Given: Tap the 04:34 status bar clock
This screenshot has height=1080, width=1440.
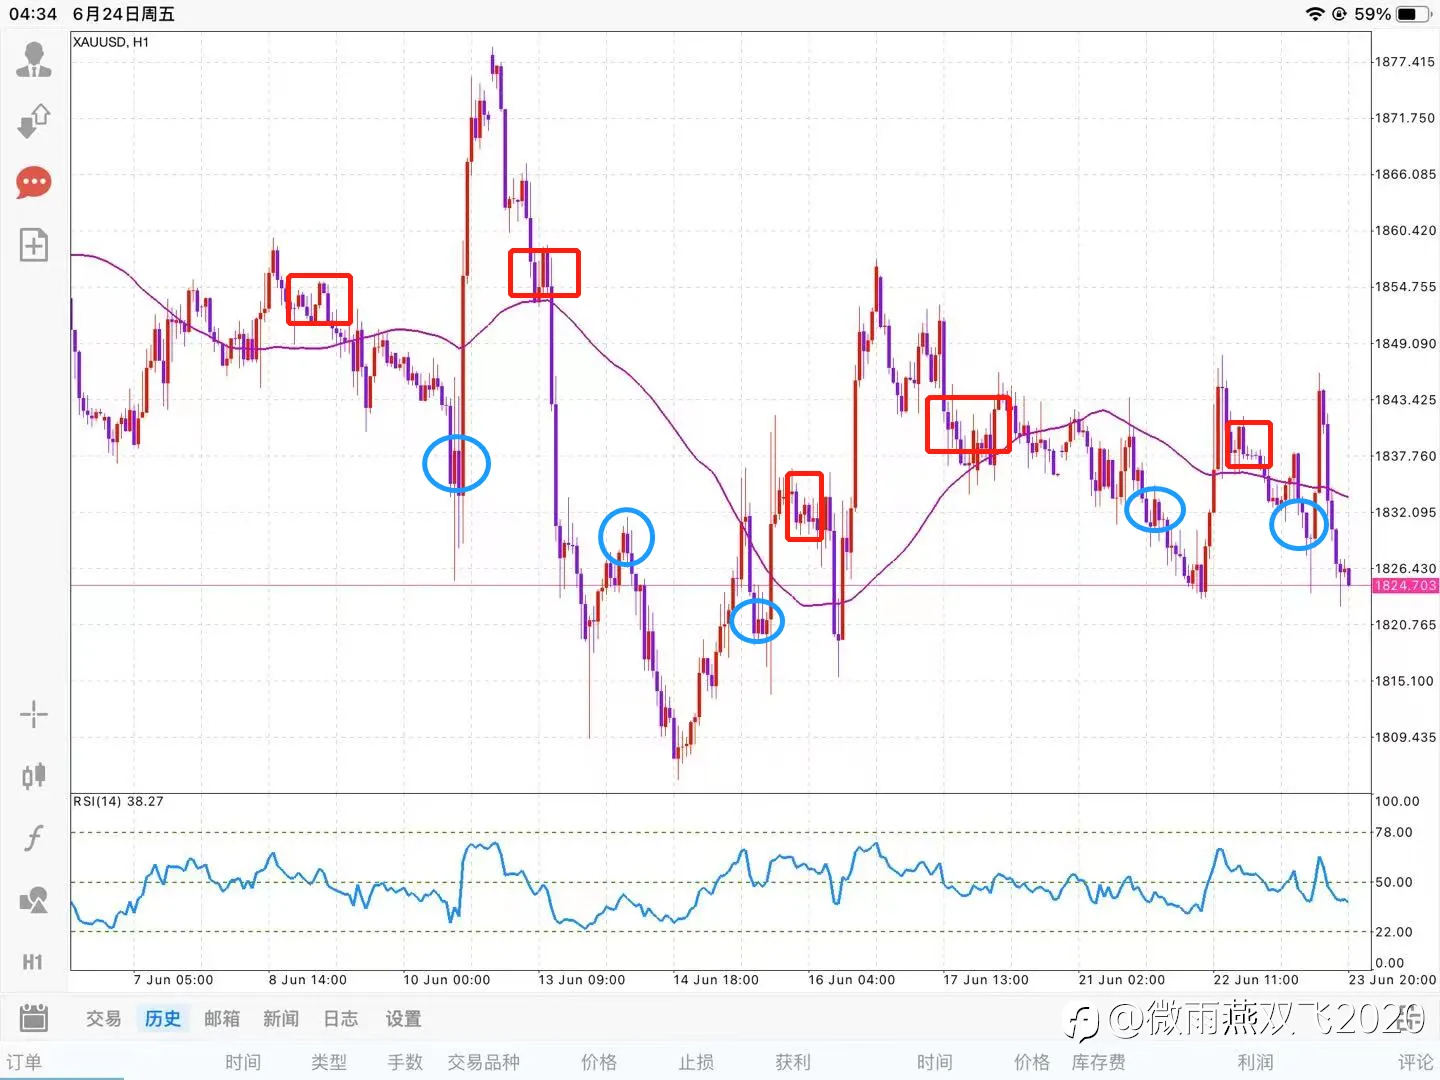Looking at the screenshot, I should 33,14.
